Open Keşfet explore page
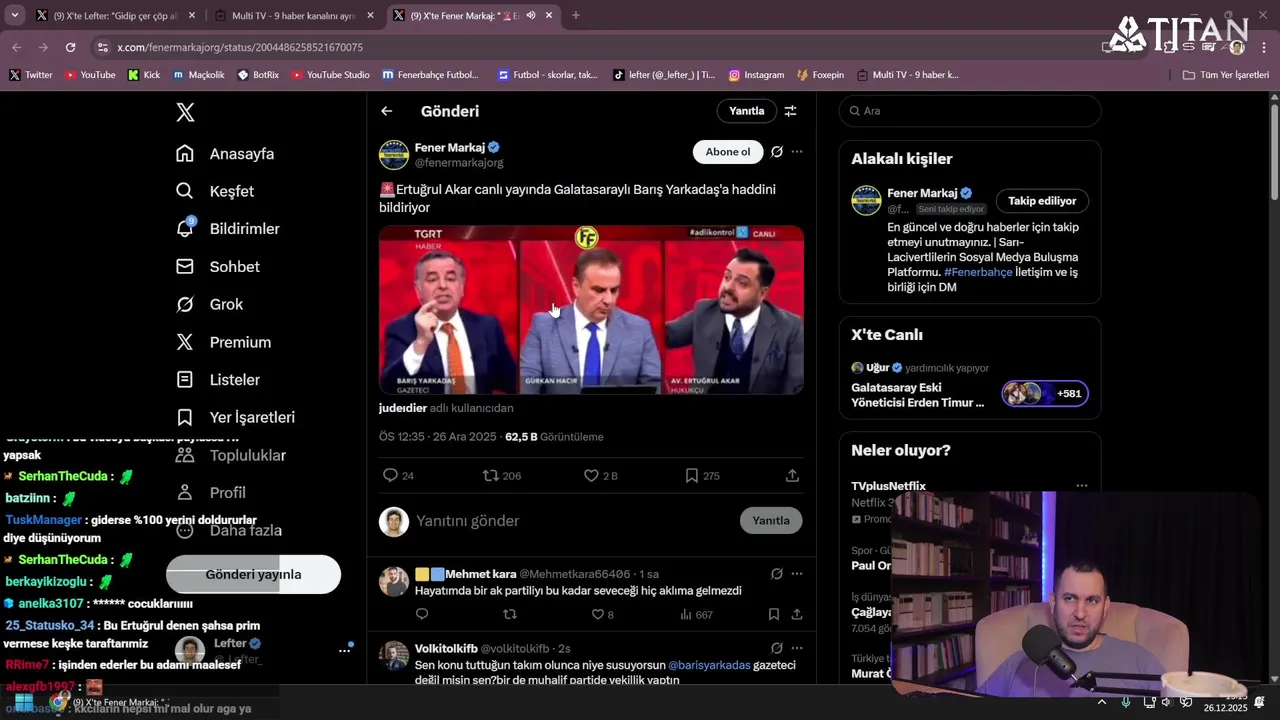 tap(215, 191)
